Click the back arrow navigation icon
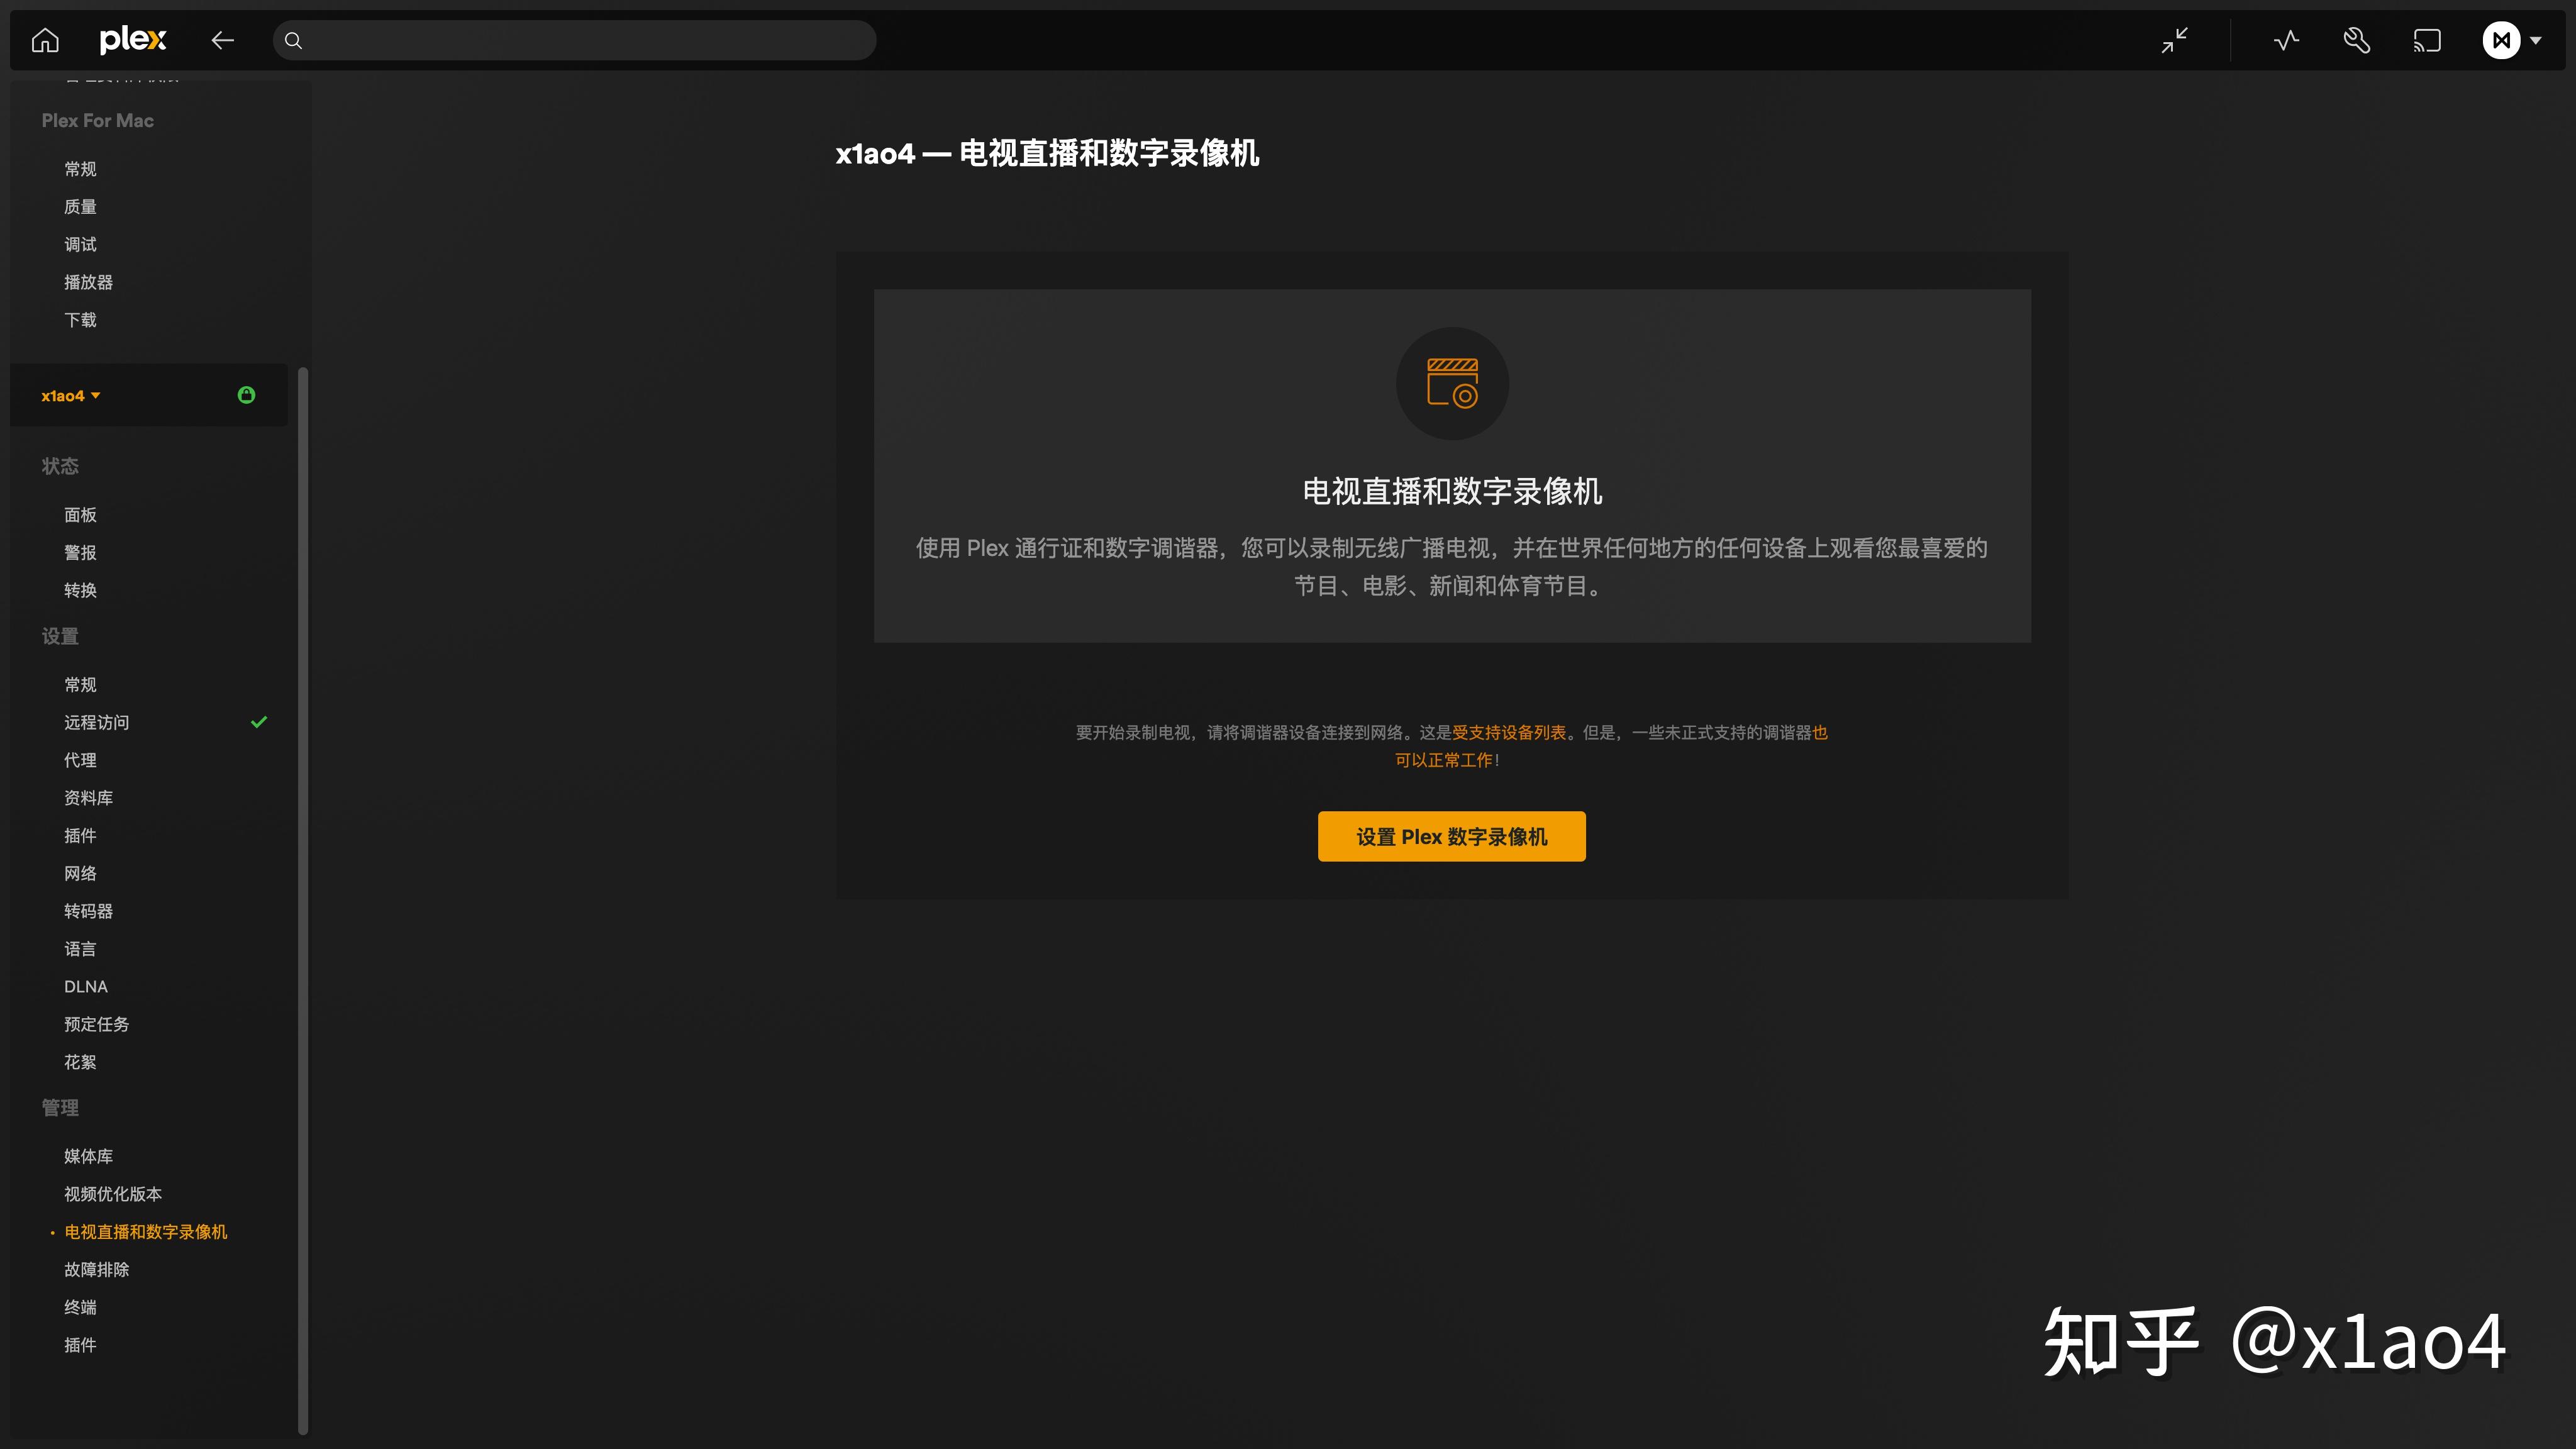This screenshot has height=1449, width=2576. click(223, 40)
